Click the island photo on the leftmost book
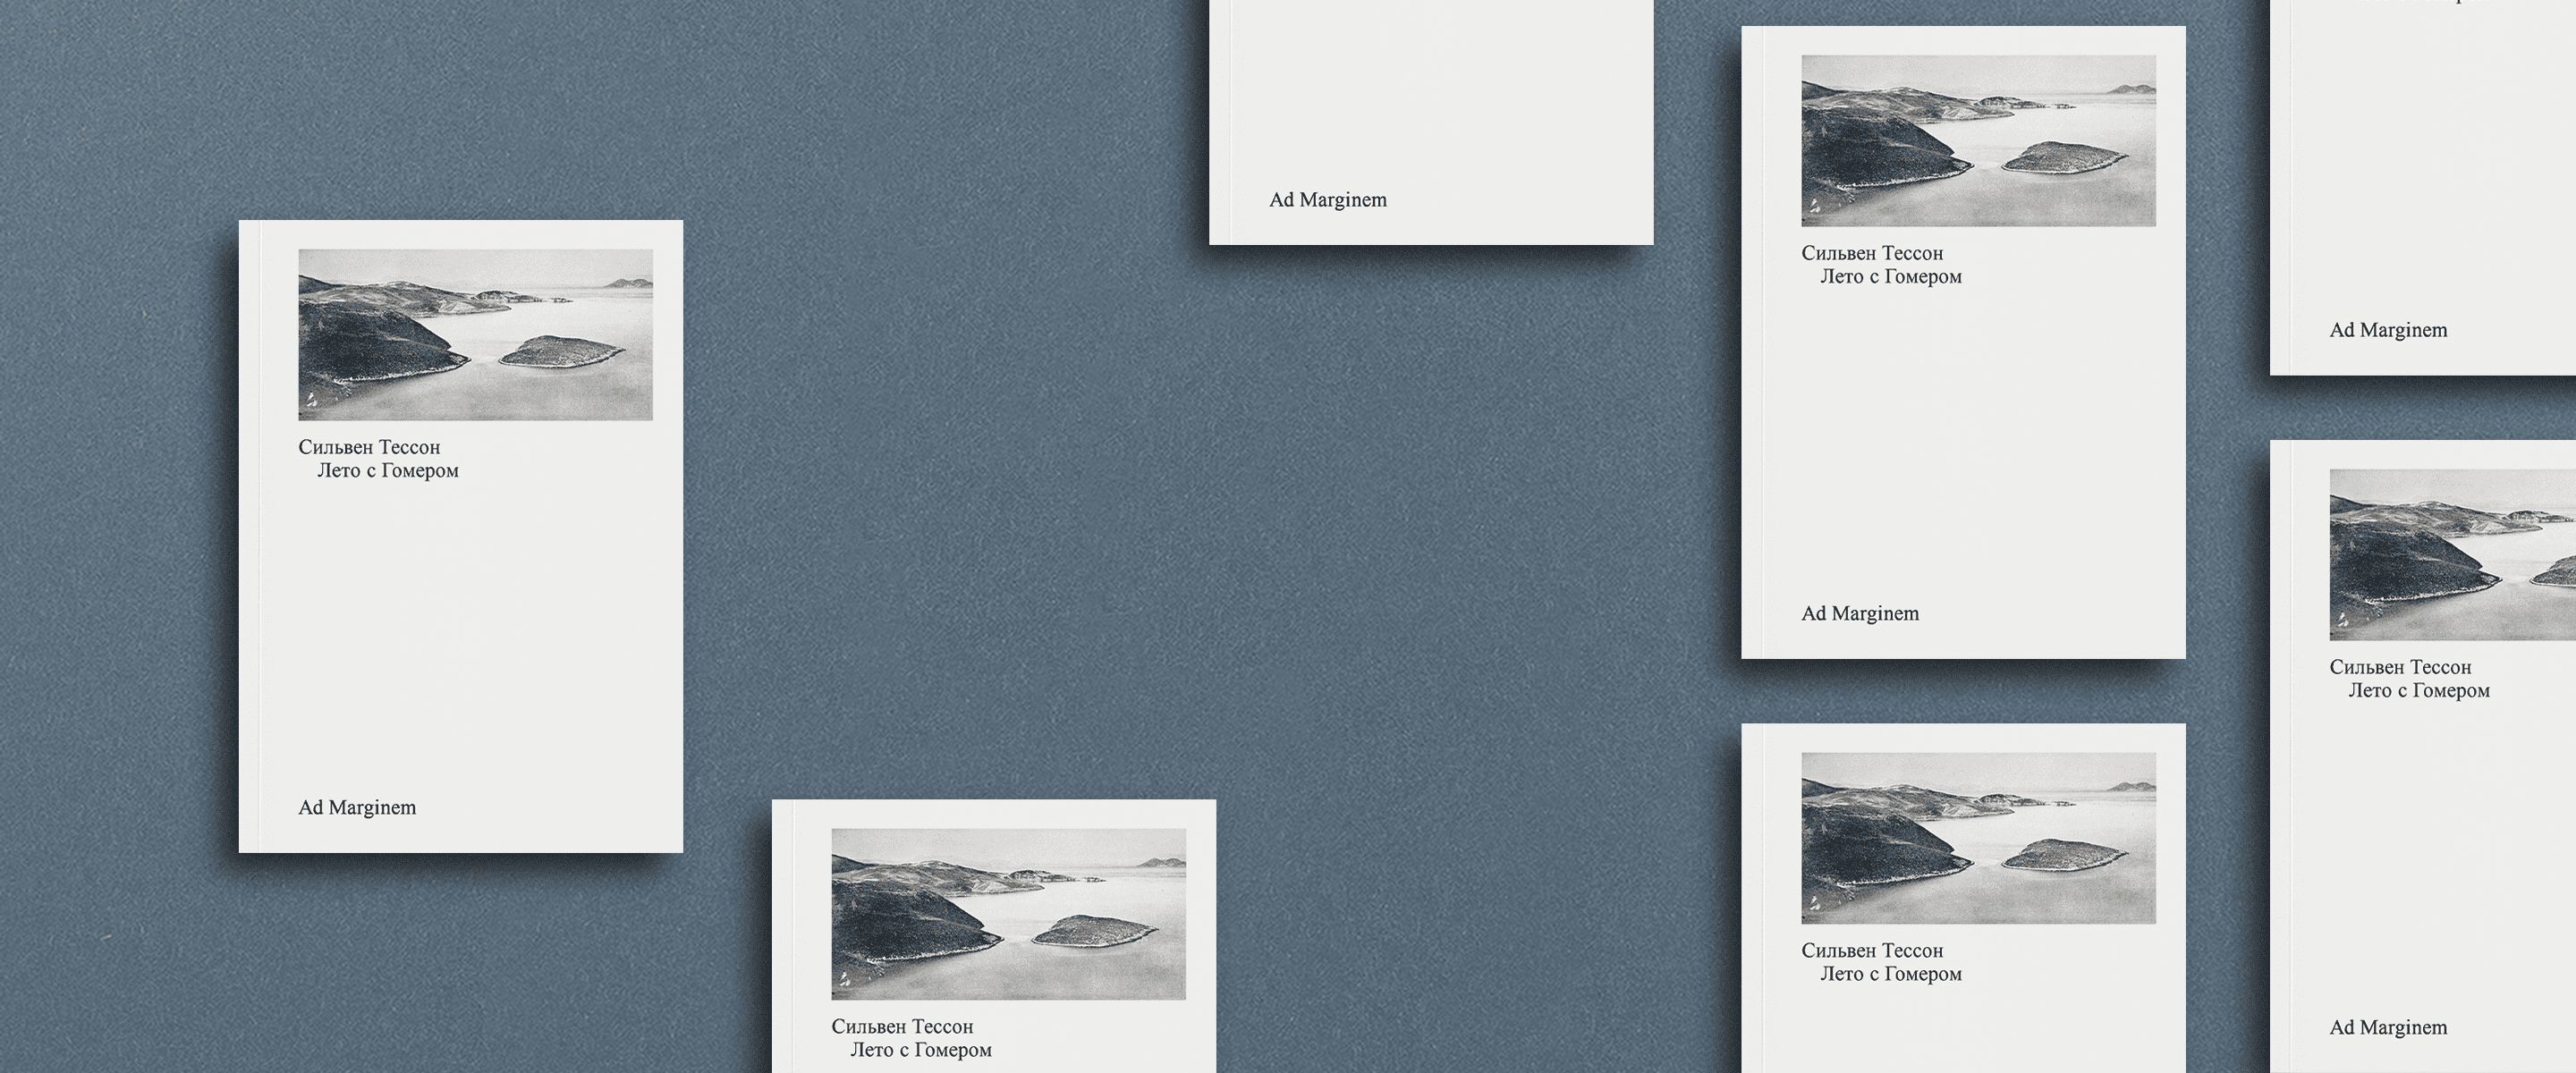 pos(475,334)
